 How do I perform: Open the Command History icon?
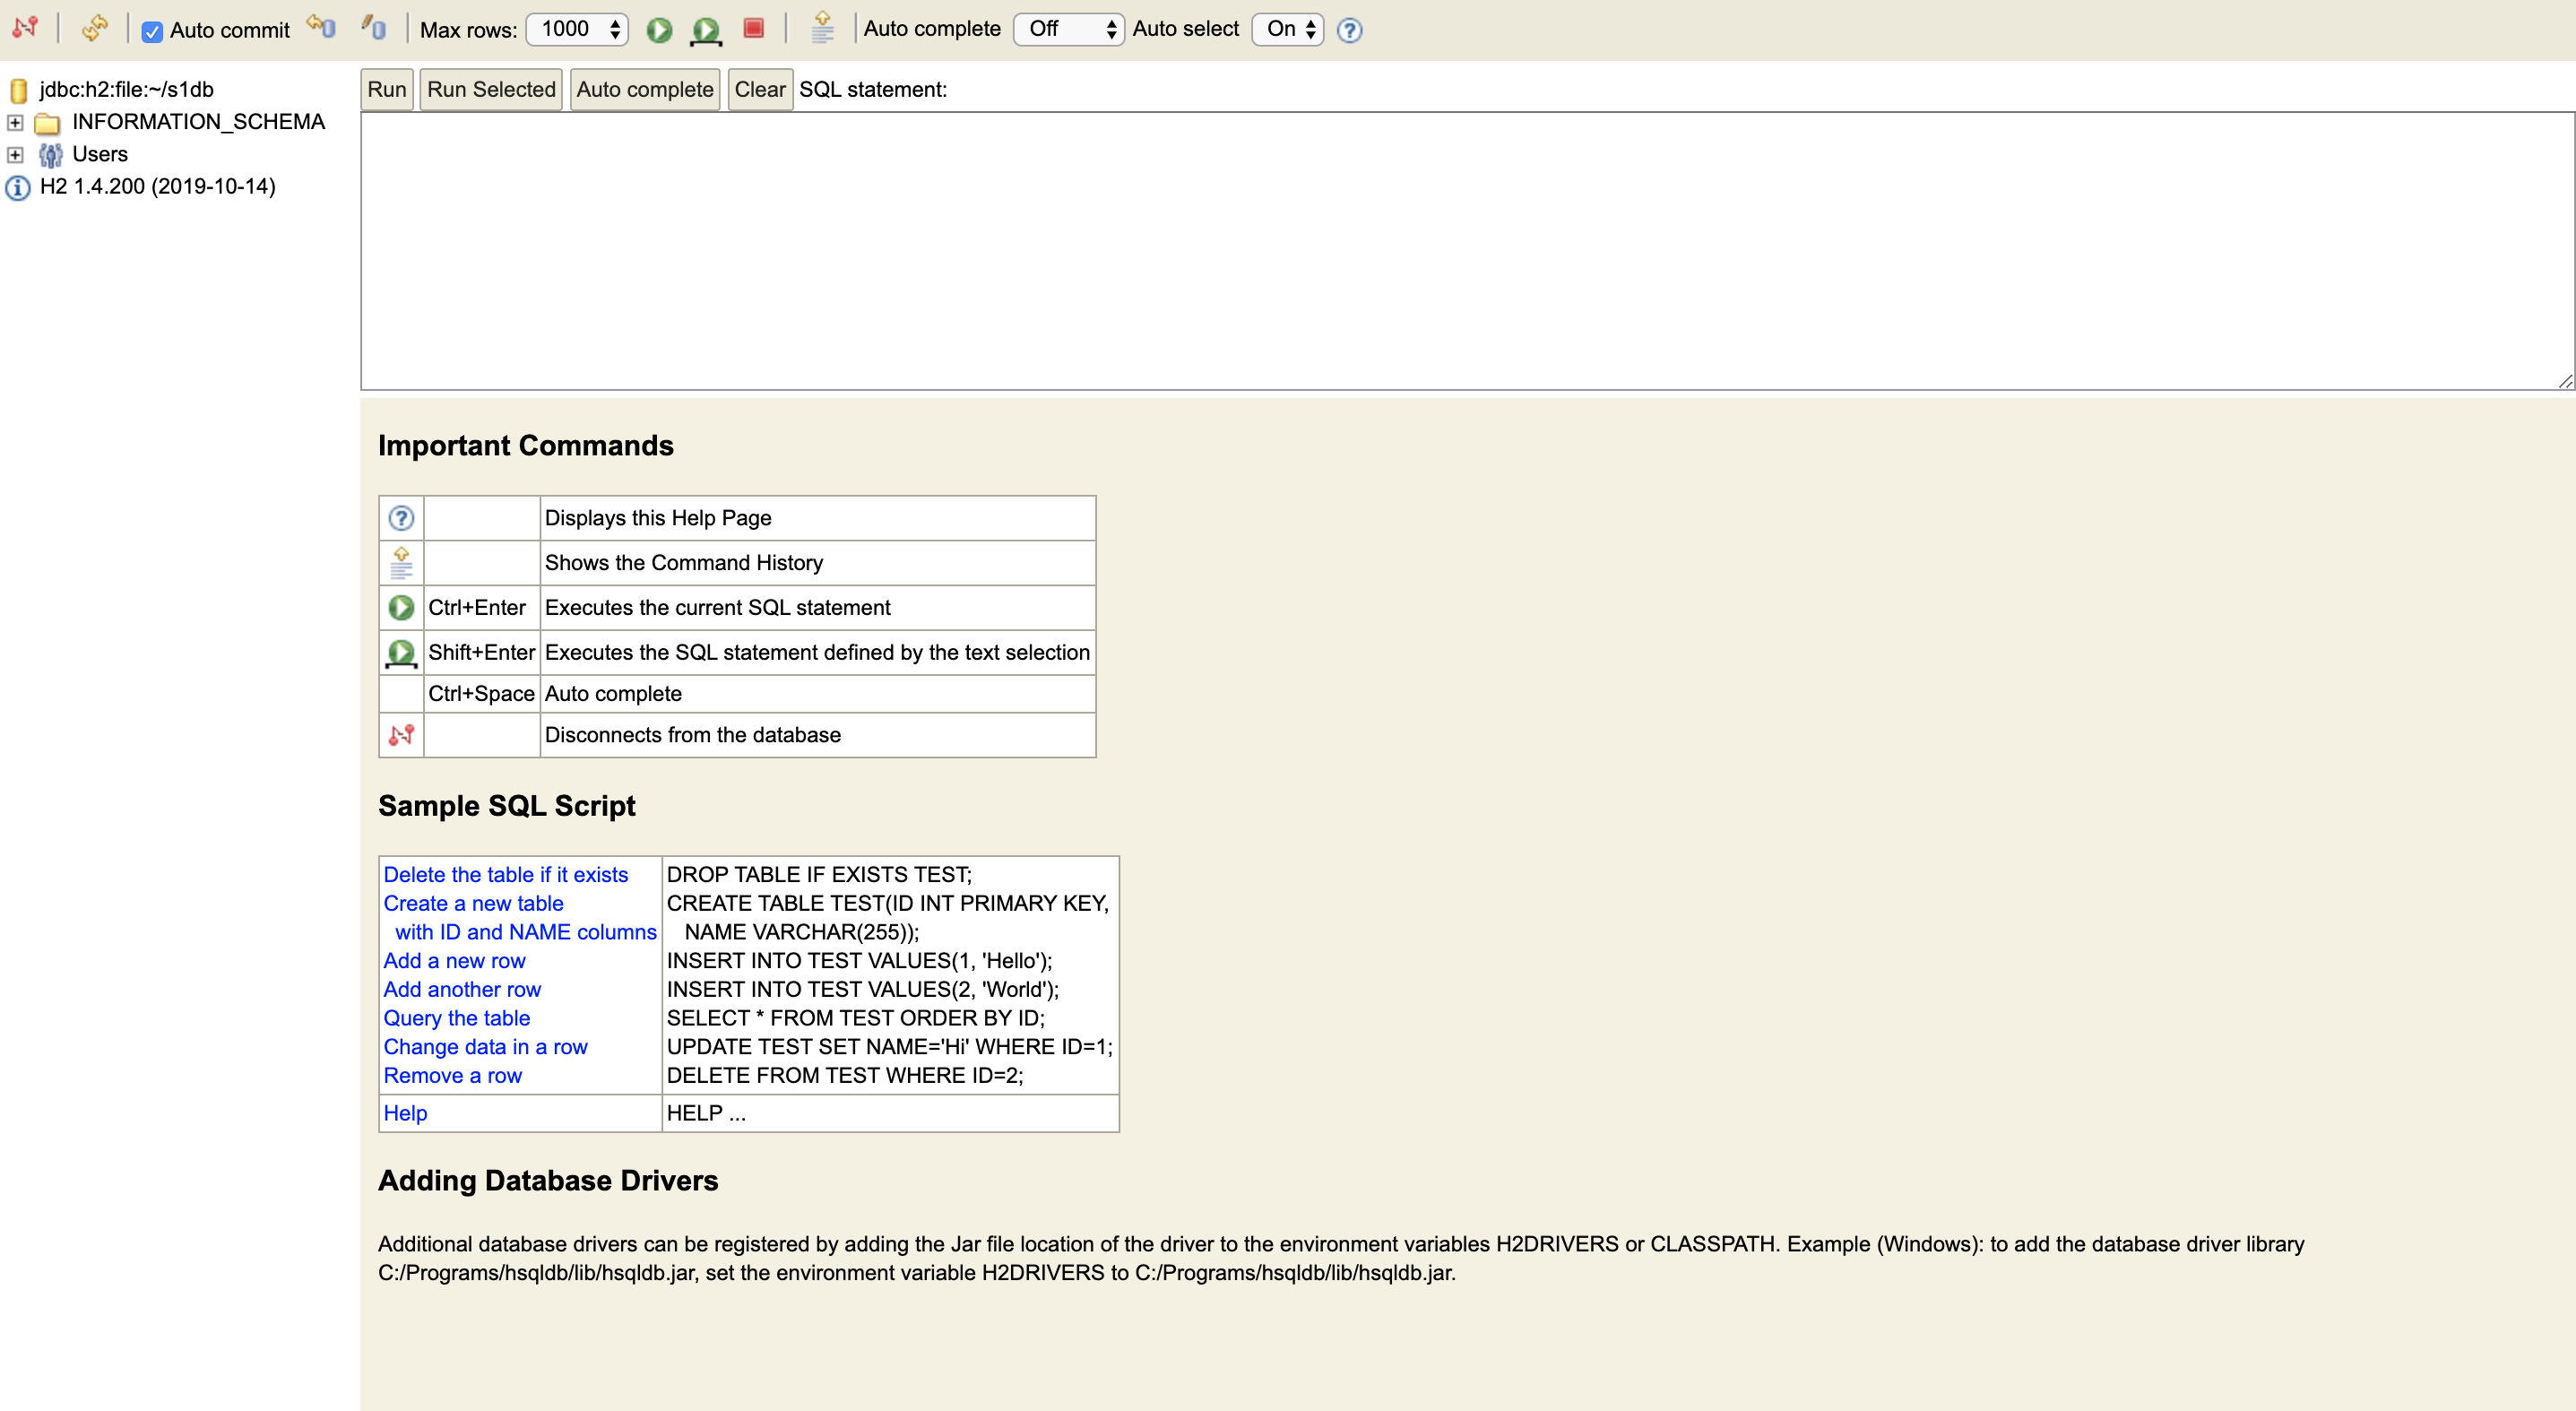tap(822, 28)
